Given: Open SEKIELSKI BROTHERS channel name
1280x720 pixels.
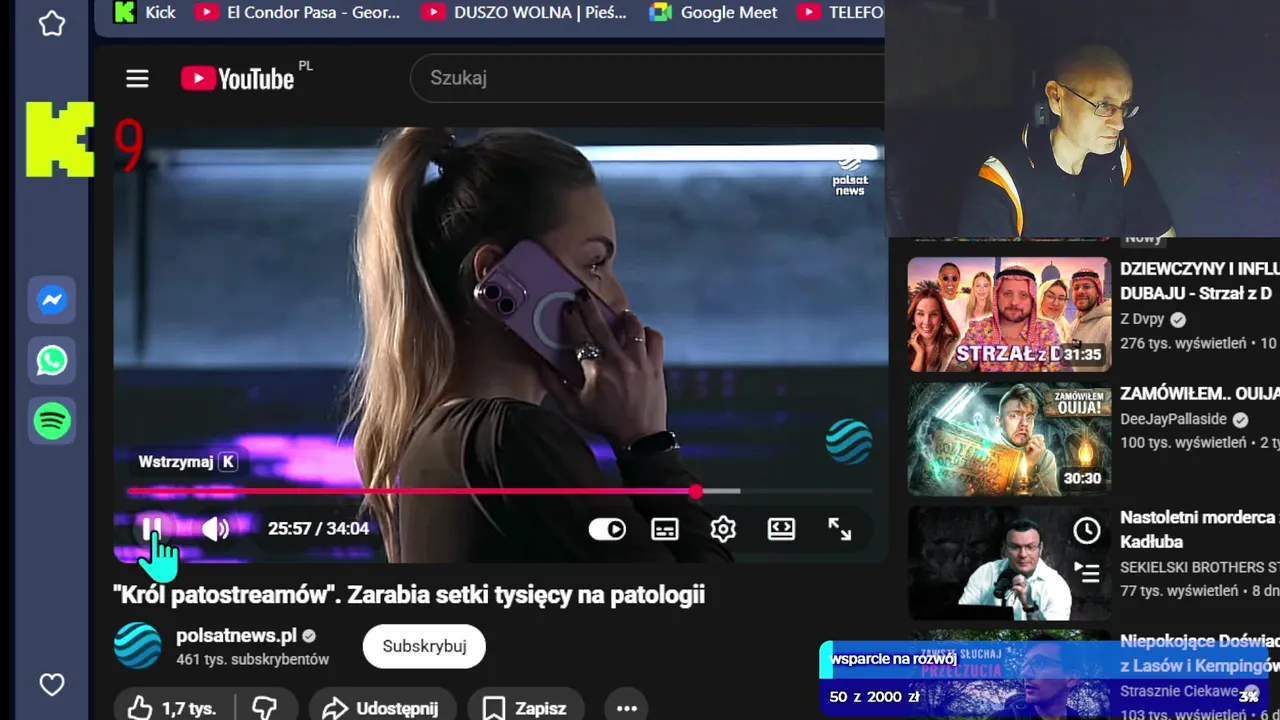Looking at the screenshot, I should tap(1200, 567).
